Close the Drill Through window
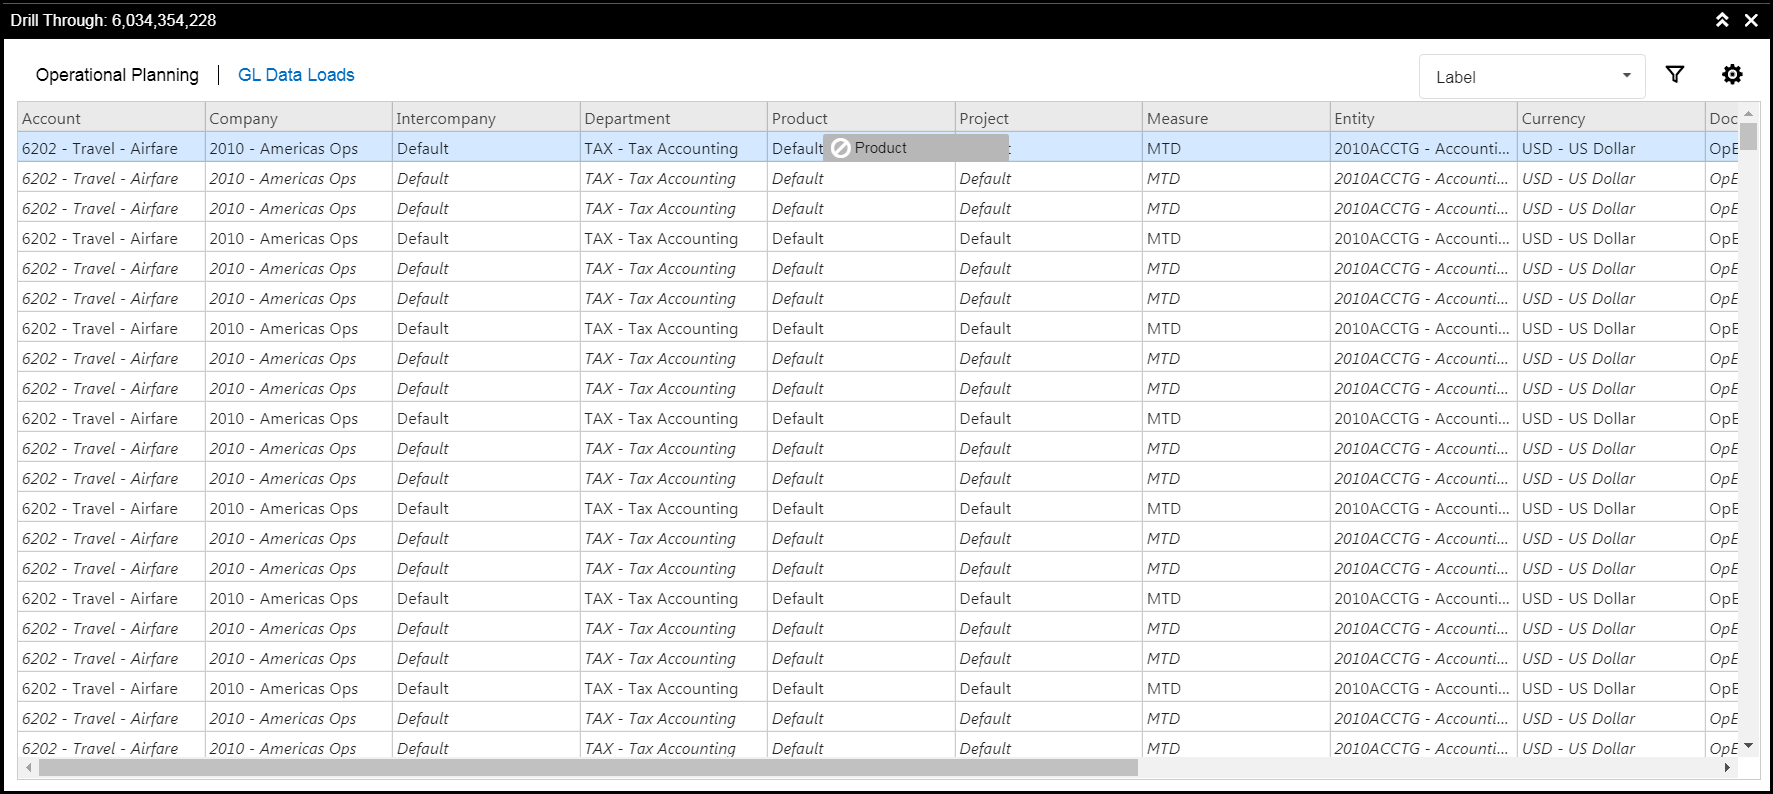The image size is (1773, 794). click(1751, 20)
